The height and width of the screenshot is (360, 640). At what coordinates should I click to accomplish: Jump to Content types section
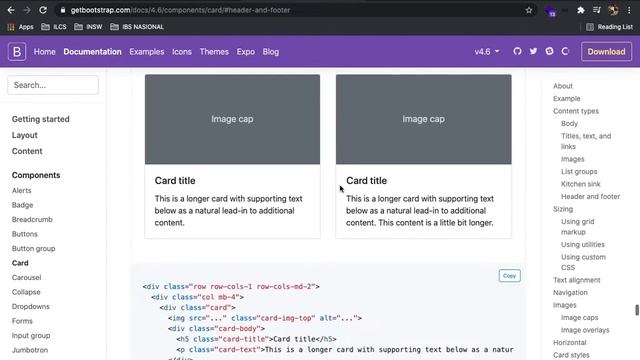click(576, 111)
